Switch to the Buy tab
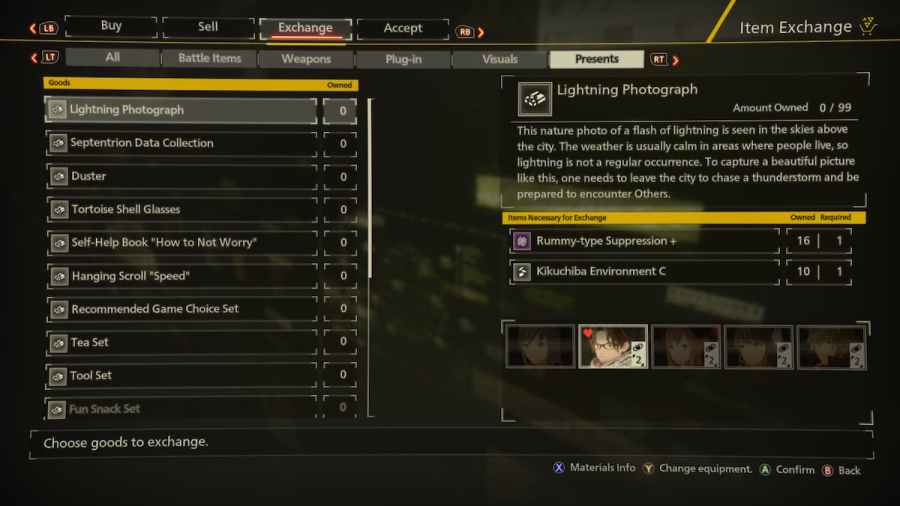 [x=111, y=26]
